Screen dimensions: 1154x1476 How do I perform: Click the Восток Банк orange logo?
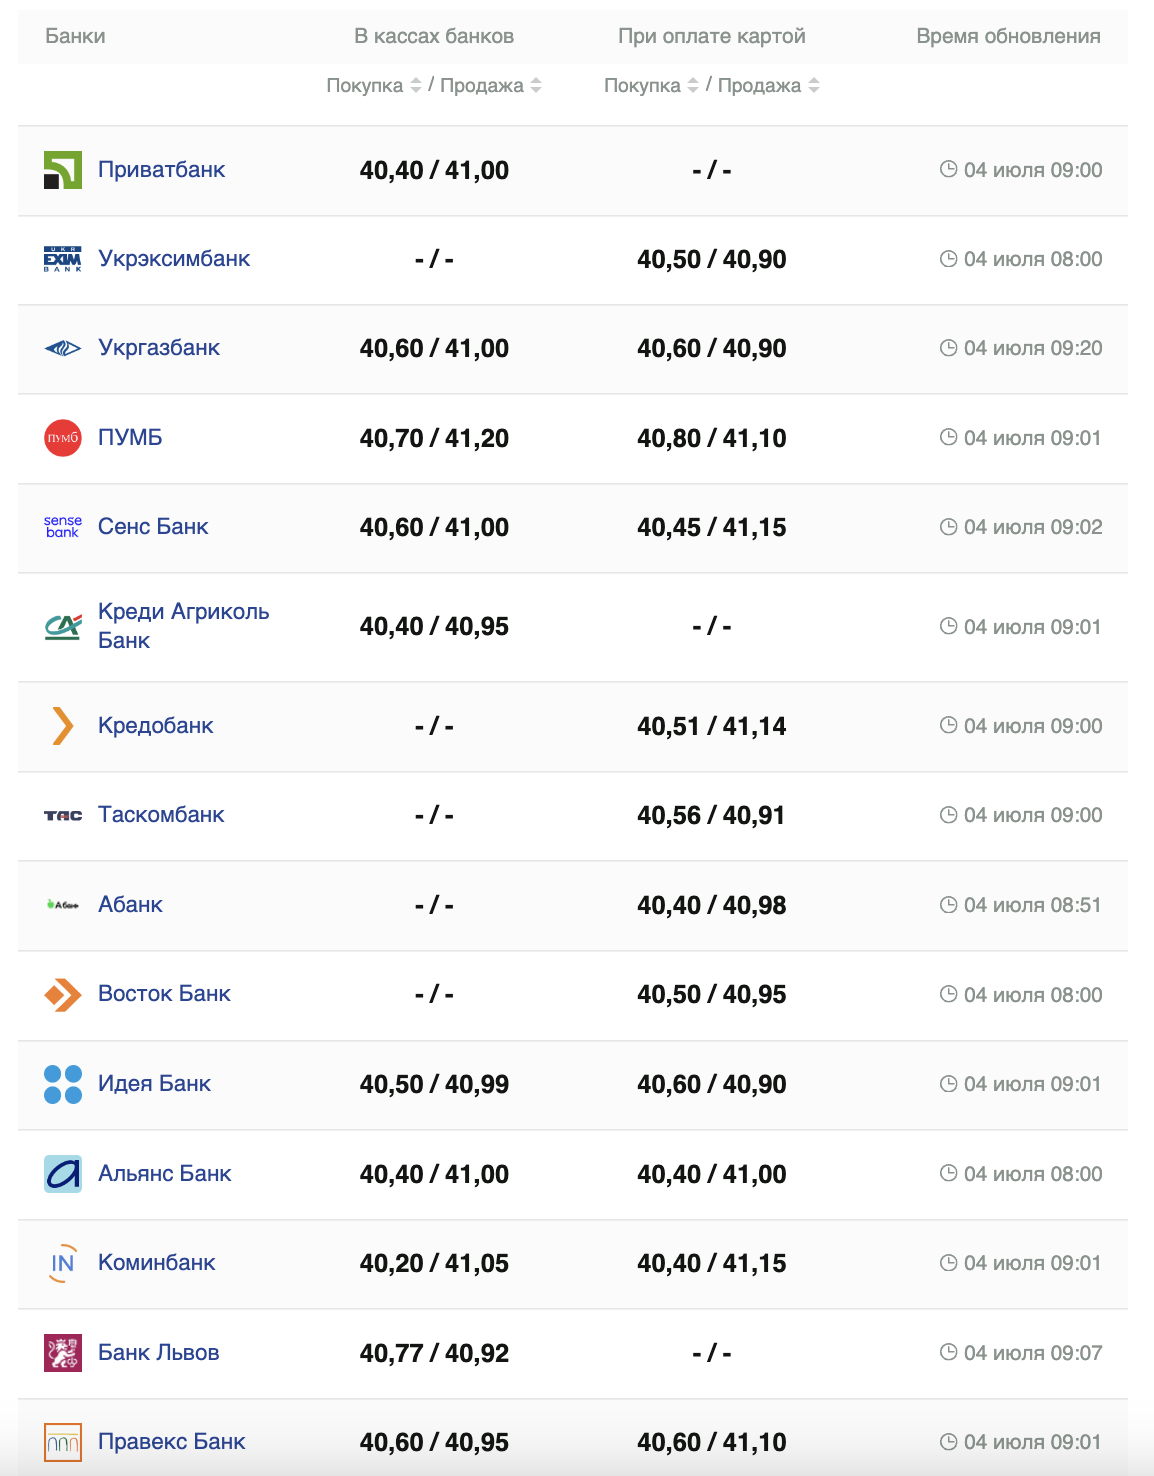(63, 995)
